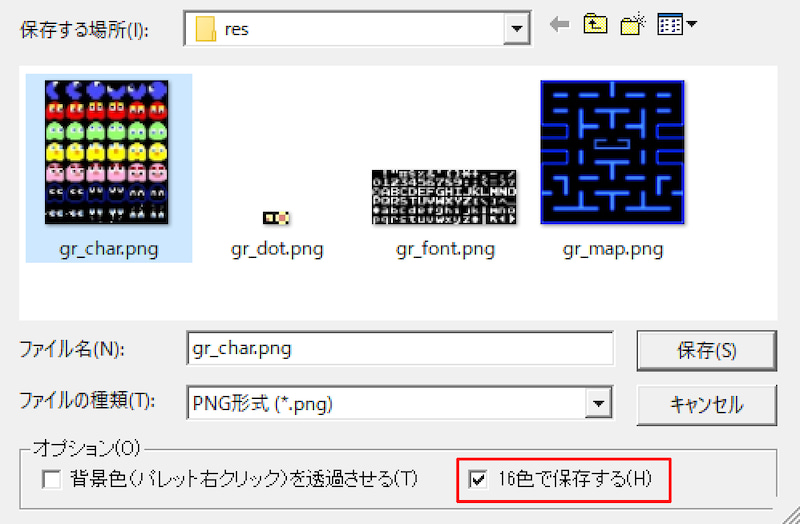Screen dimensions: 800x524
Task: Click the res folder icon in the location box
Action: tap(206, 29)
